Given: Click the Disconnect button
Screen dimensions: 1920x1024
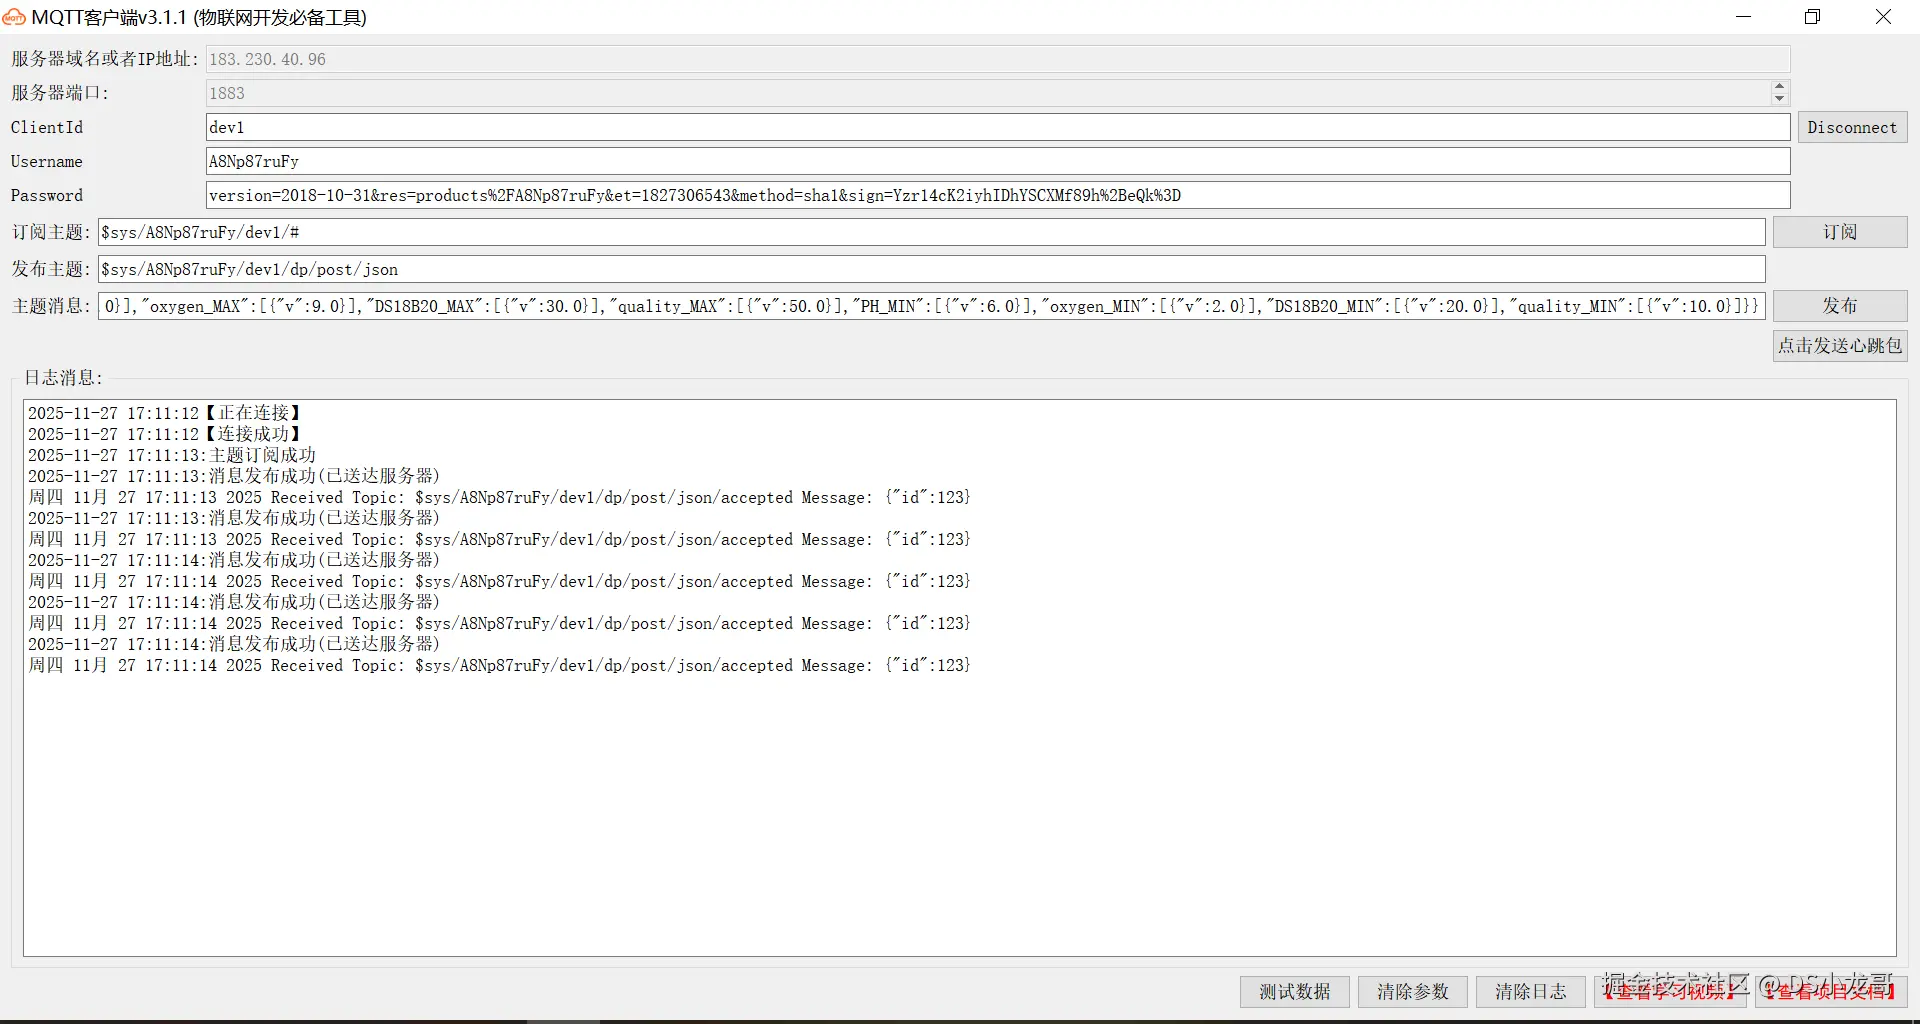Looking at the screenshot, I should coord(1852,127).
